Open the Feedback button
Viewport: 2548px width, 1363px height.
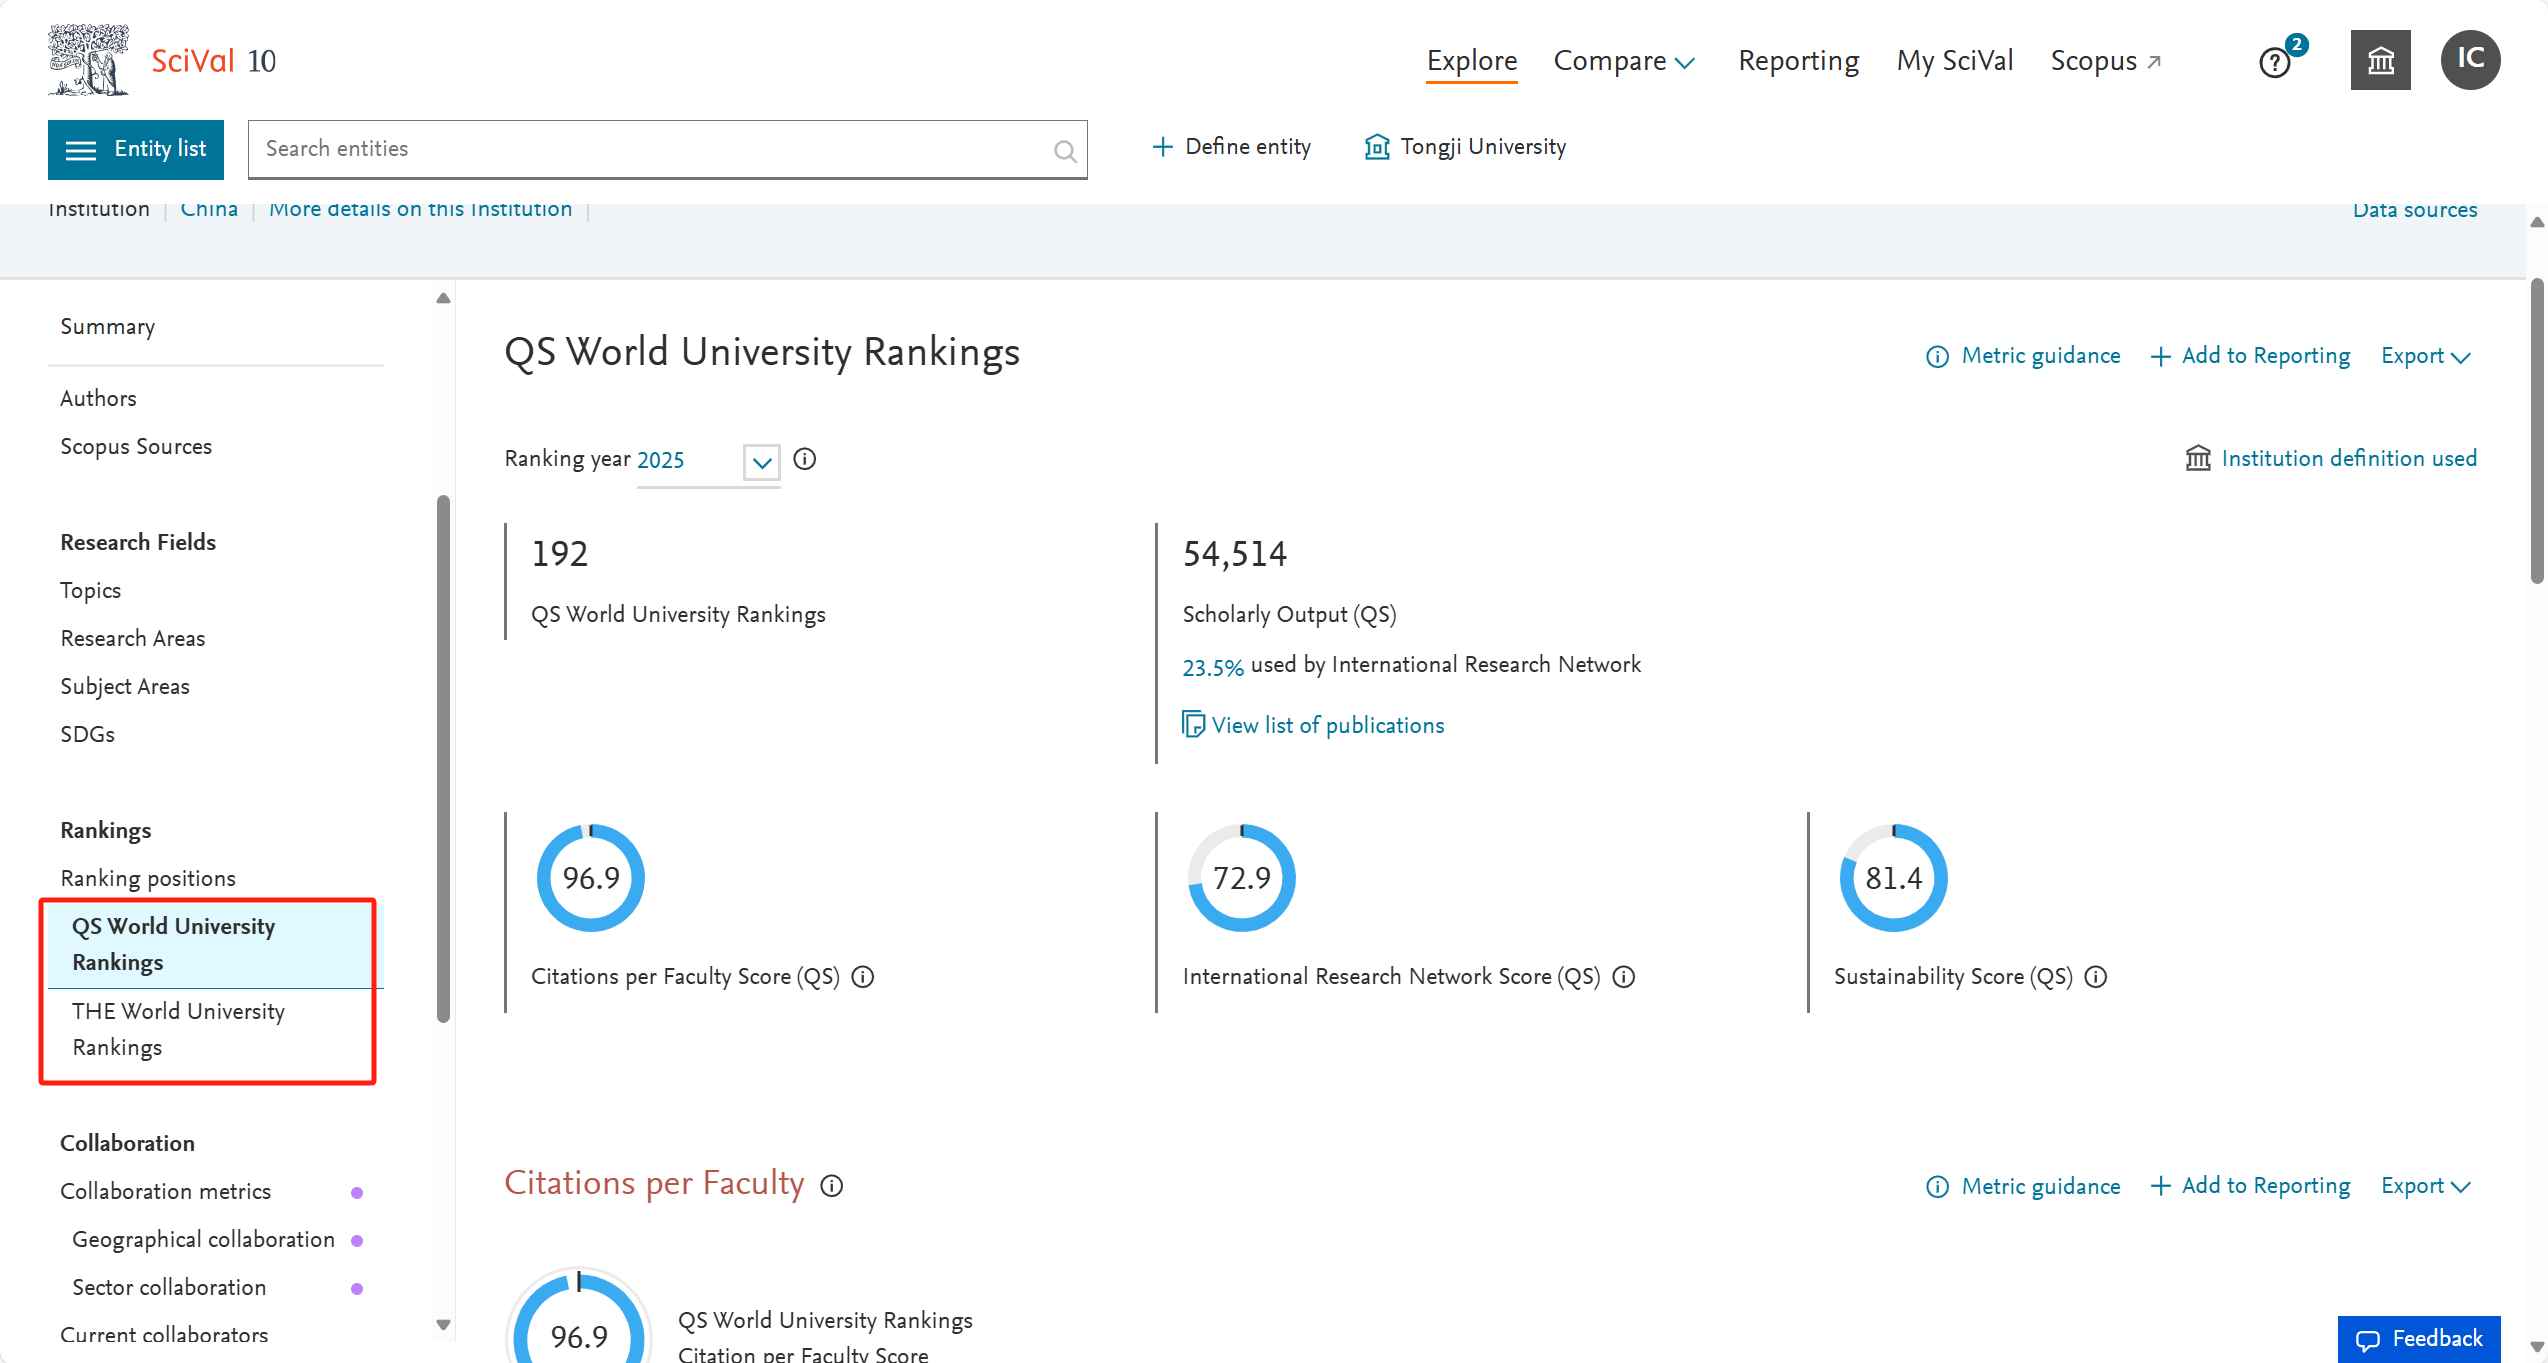[x=2419, y=1339]
